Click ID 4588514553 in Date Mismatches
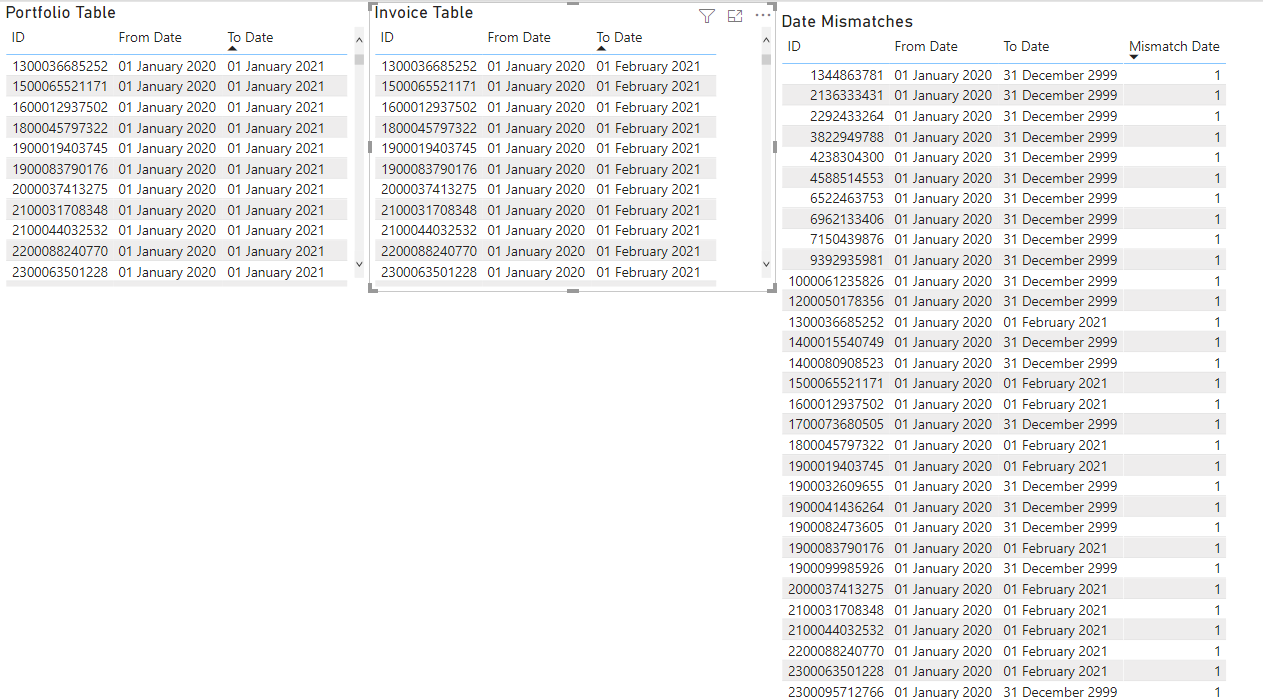The image size is (1263, 699). point(847,178)
